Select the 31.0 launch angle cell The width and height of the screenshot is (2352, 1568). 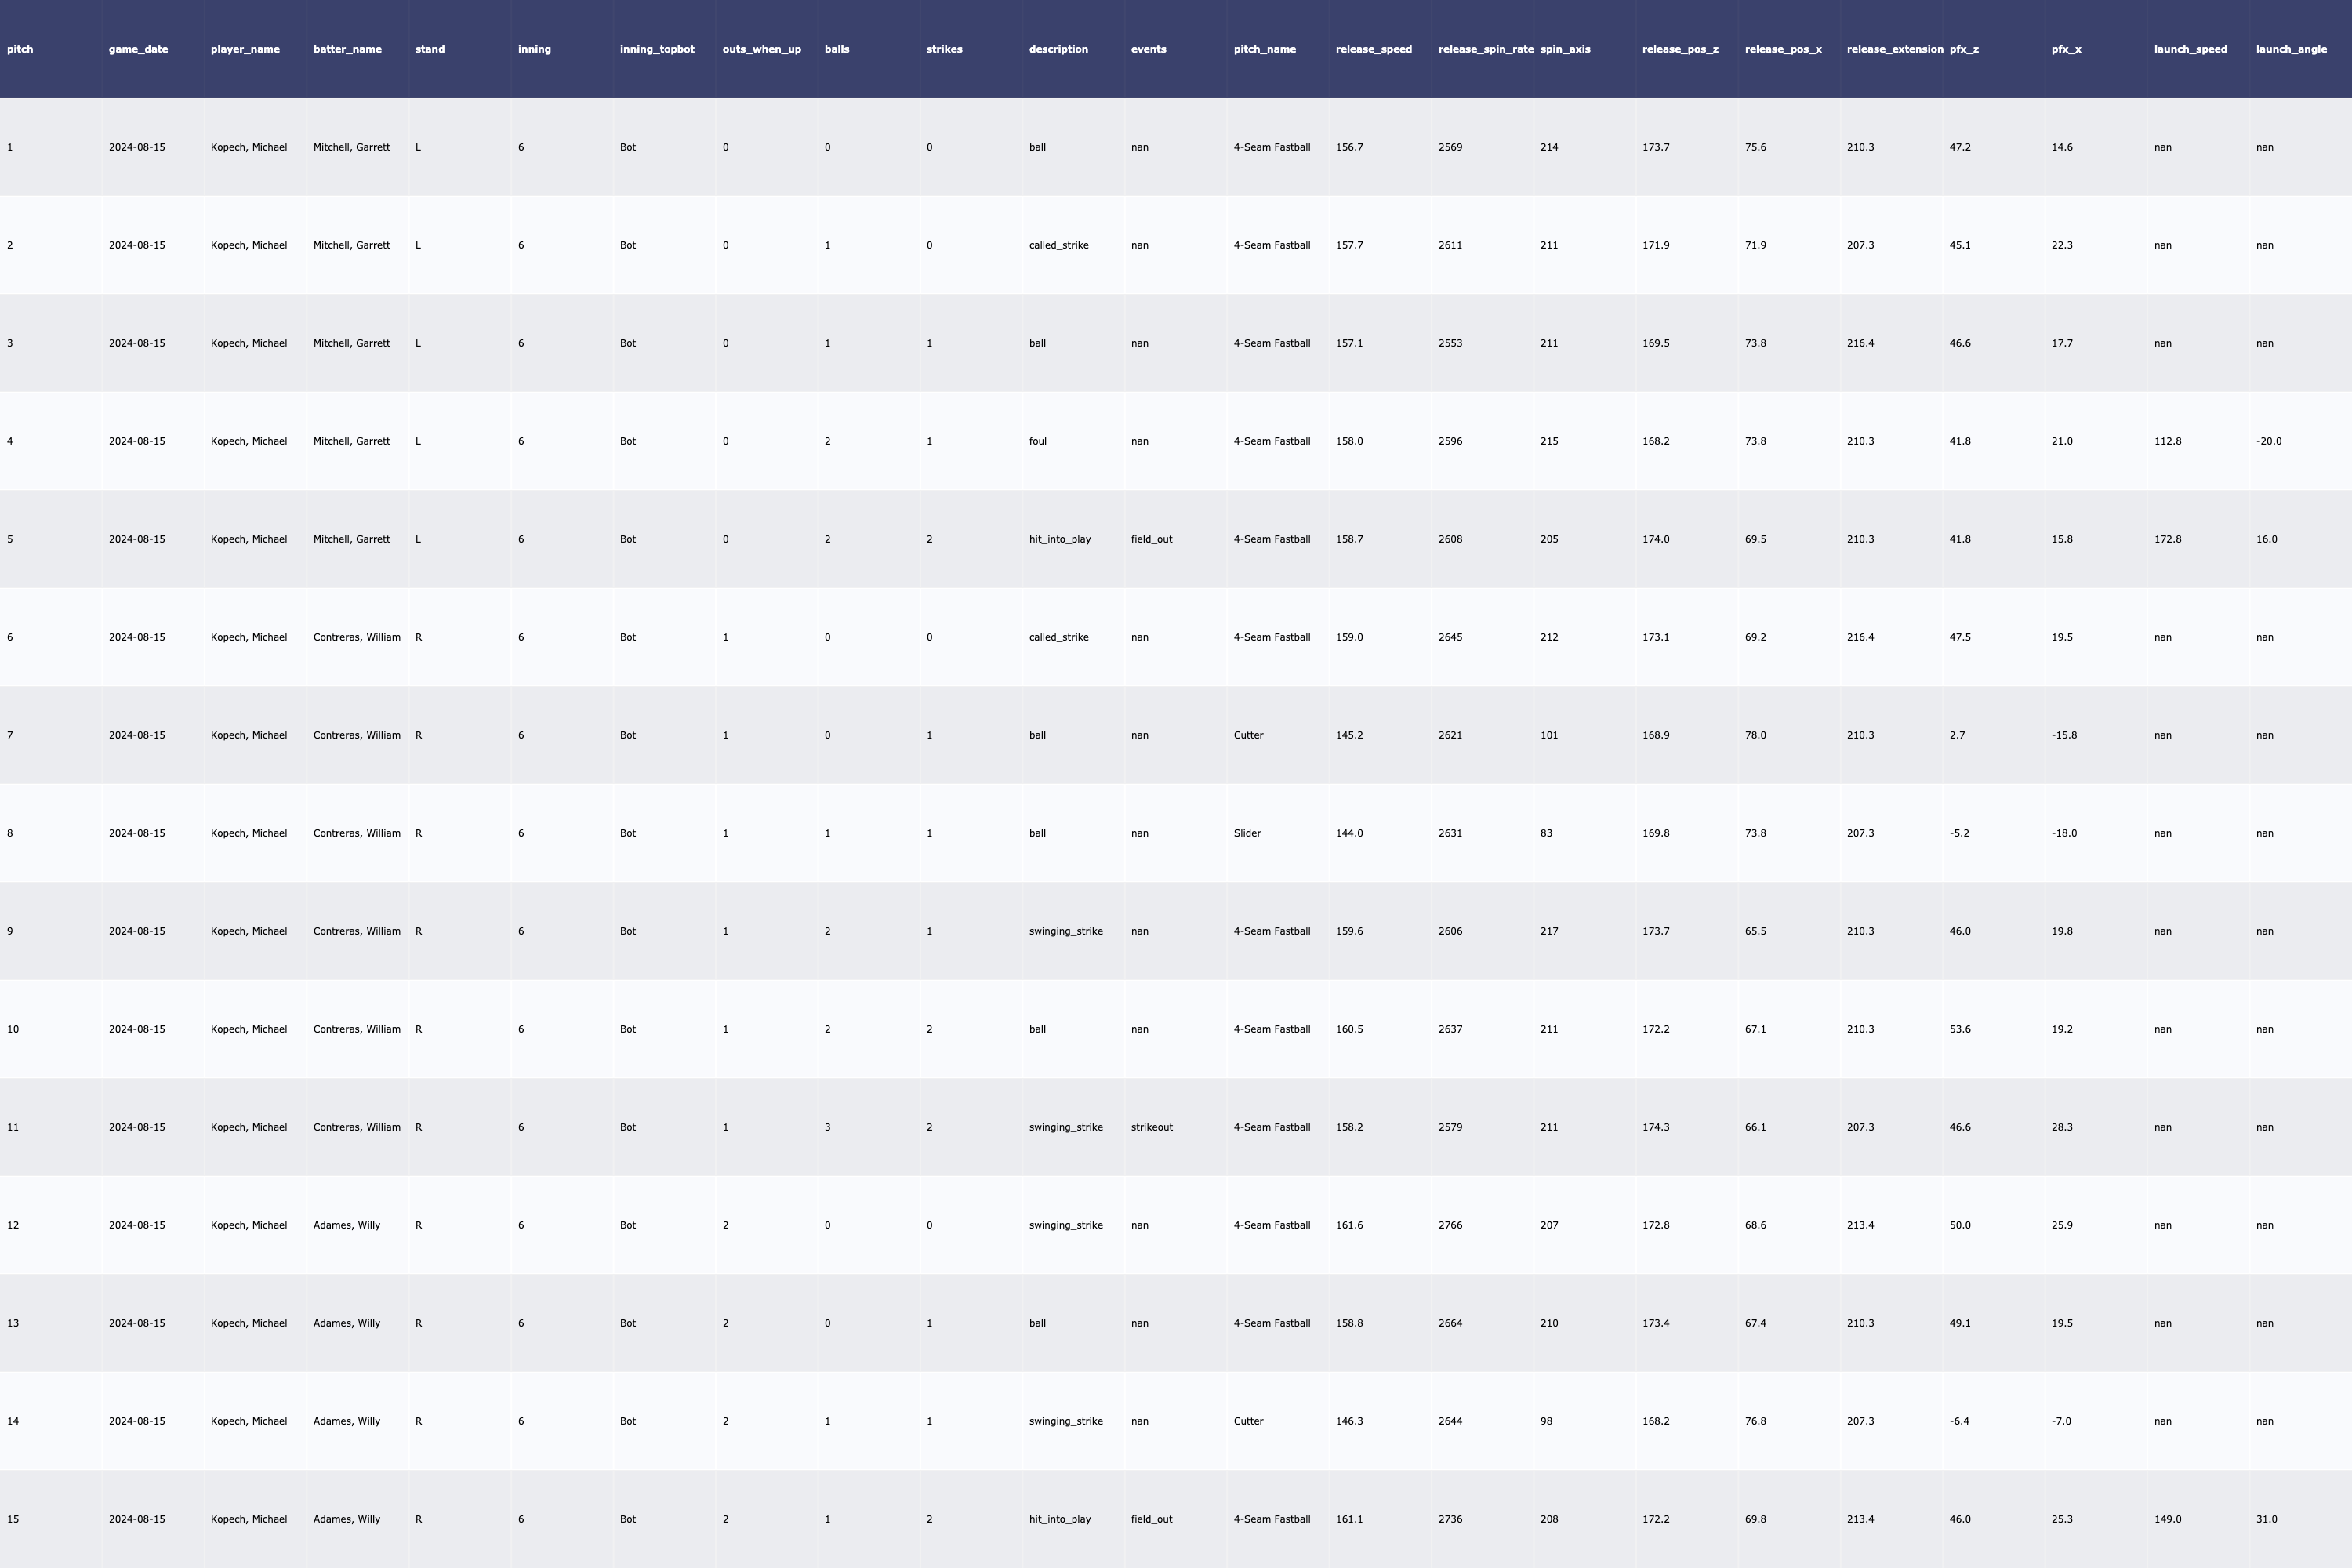pos(2266,1519)
